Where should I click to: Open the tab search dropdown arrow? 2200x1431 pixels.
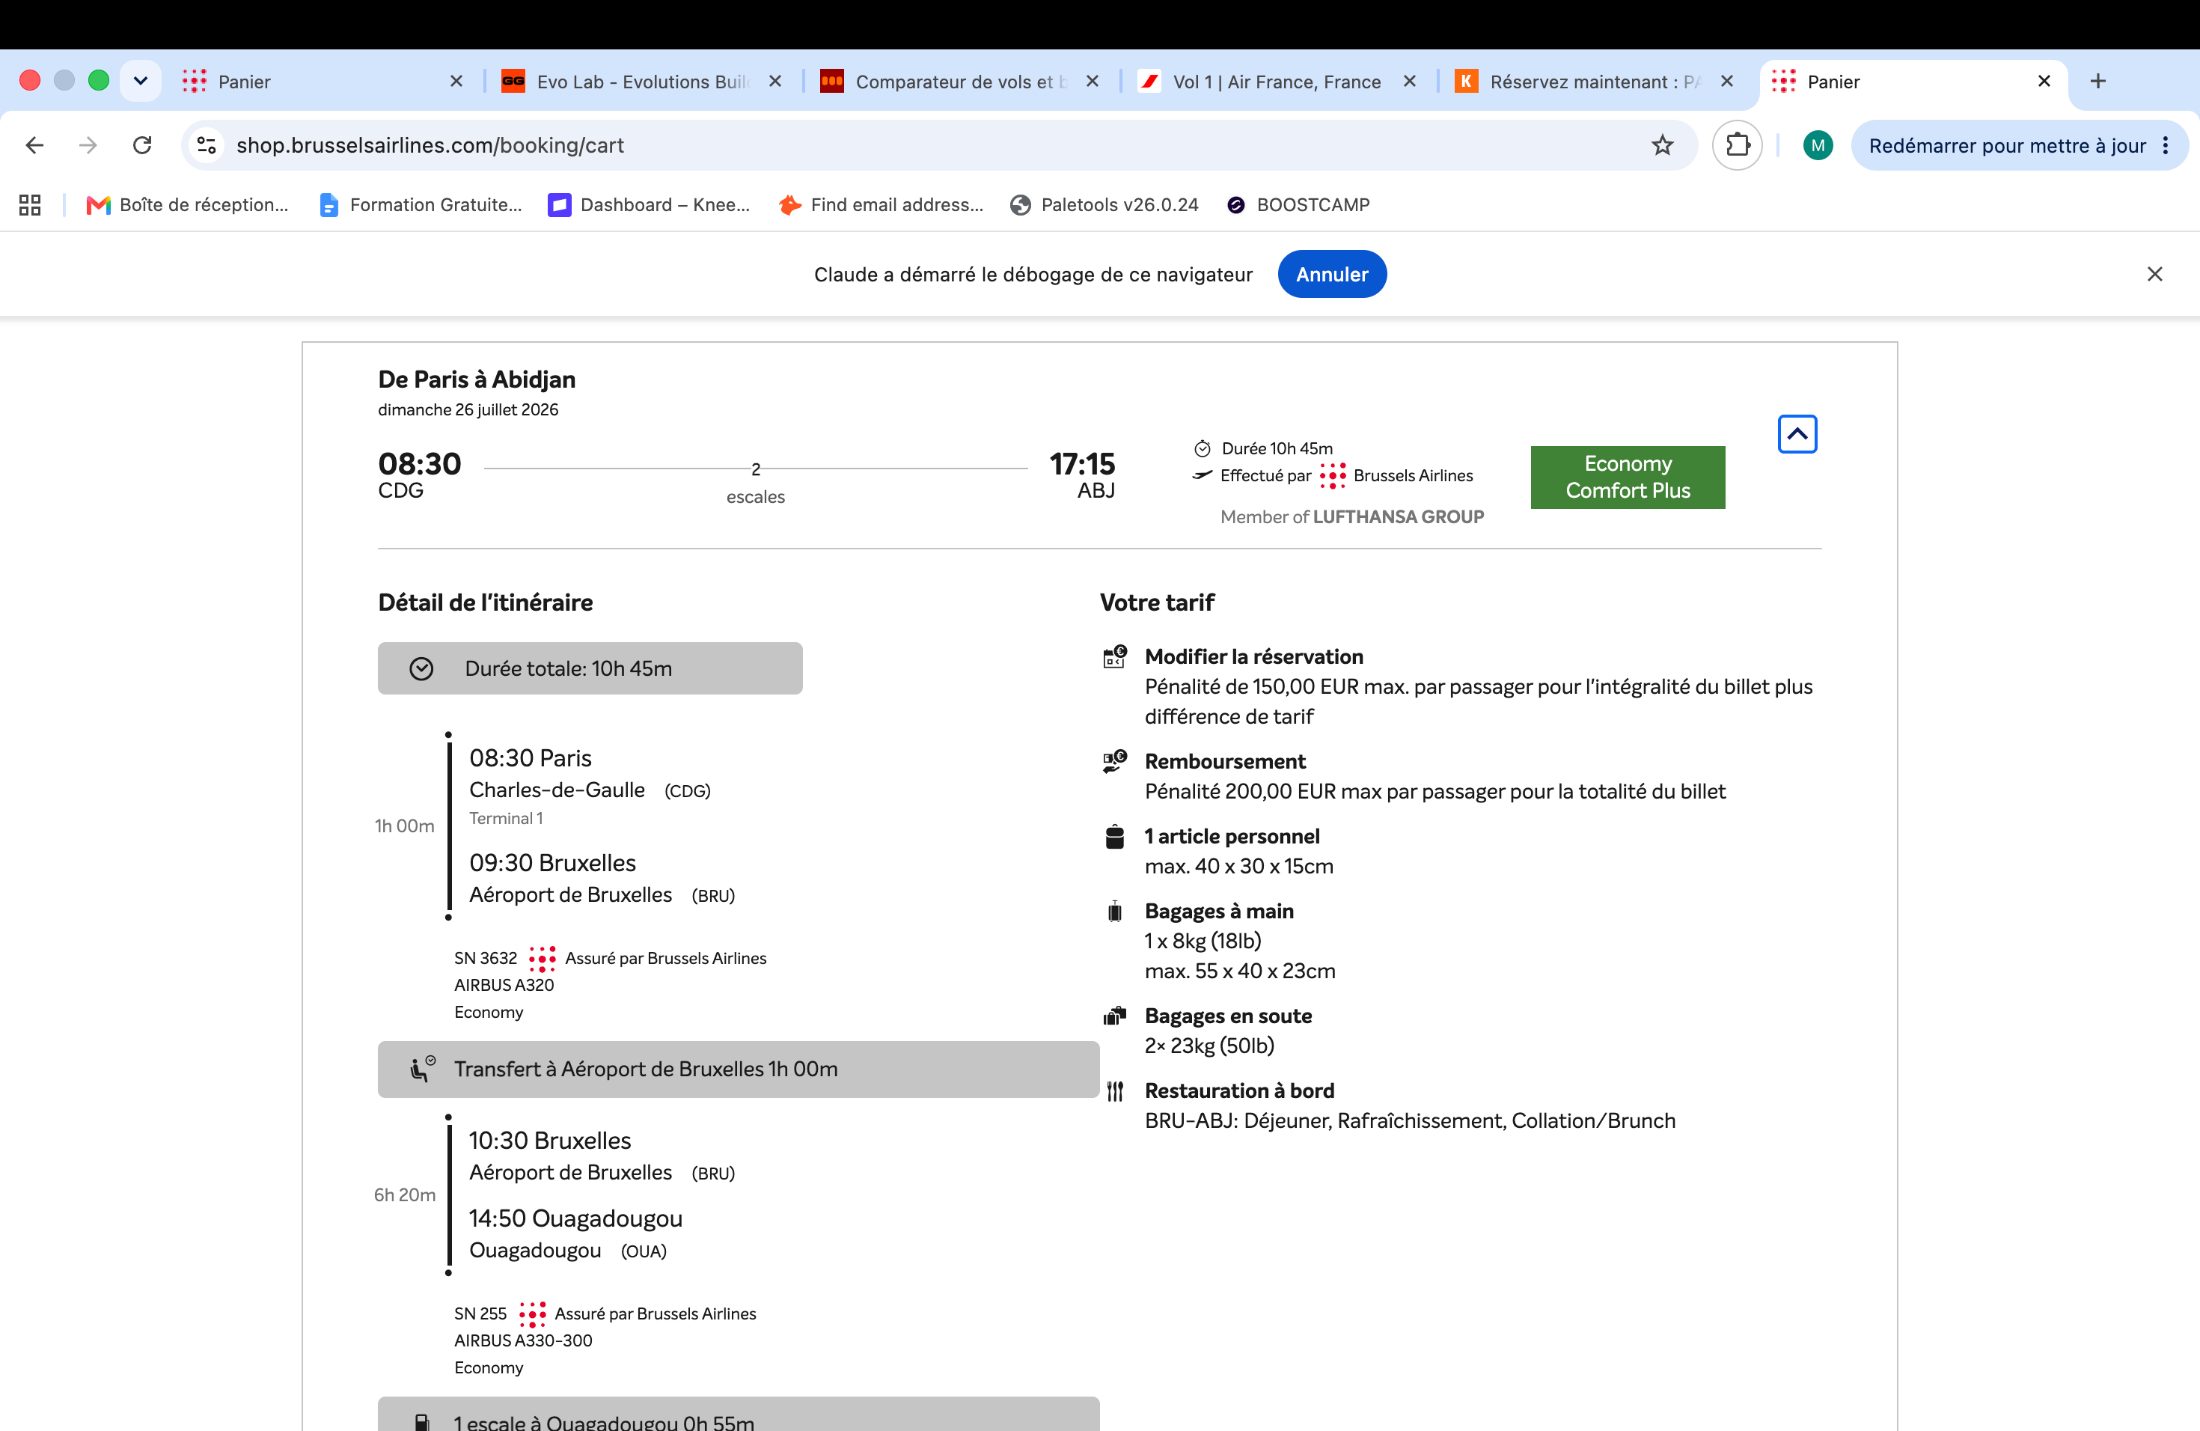[141, 81]
